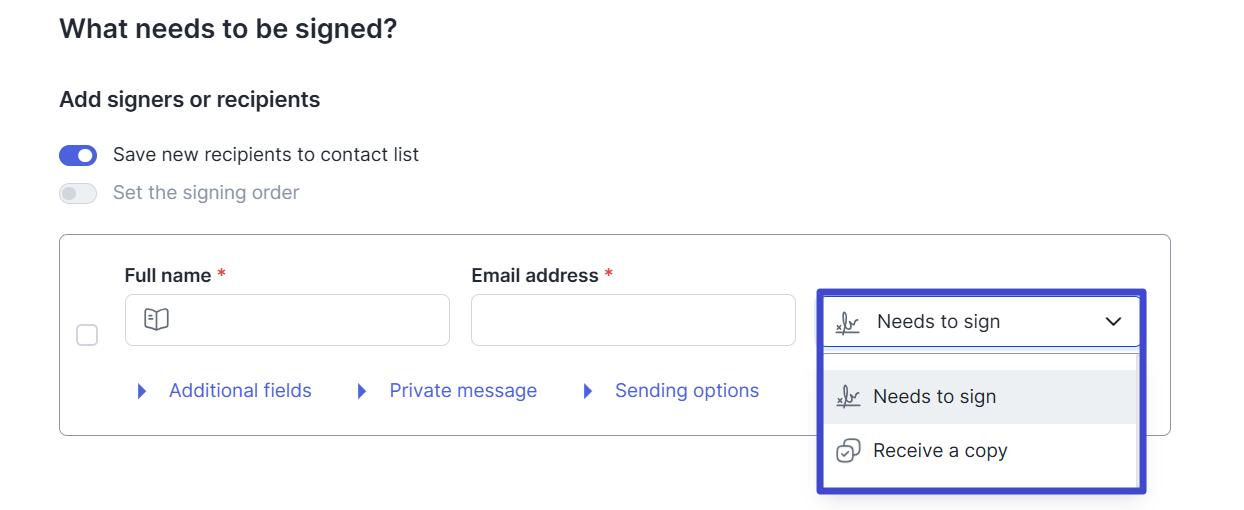The width and height of the screenshot is (1244, 510).
Task: Click the Set the signing order label
Action: (x=206, y=193)
